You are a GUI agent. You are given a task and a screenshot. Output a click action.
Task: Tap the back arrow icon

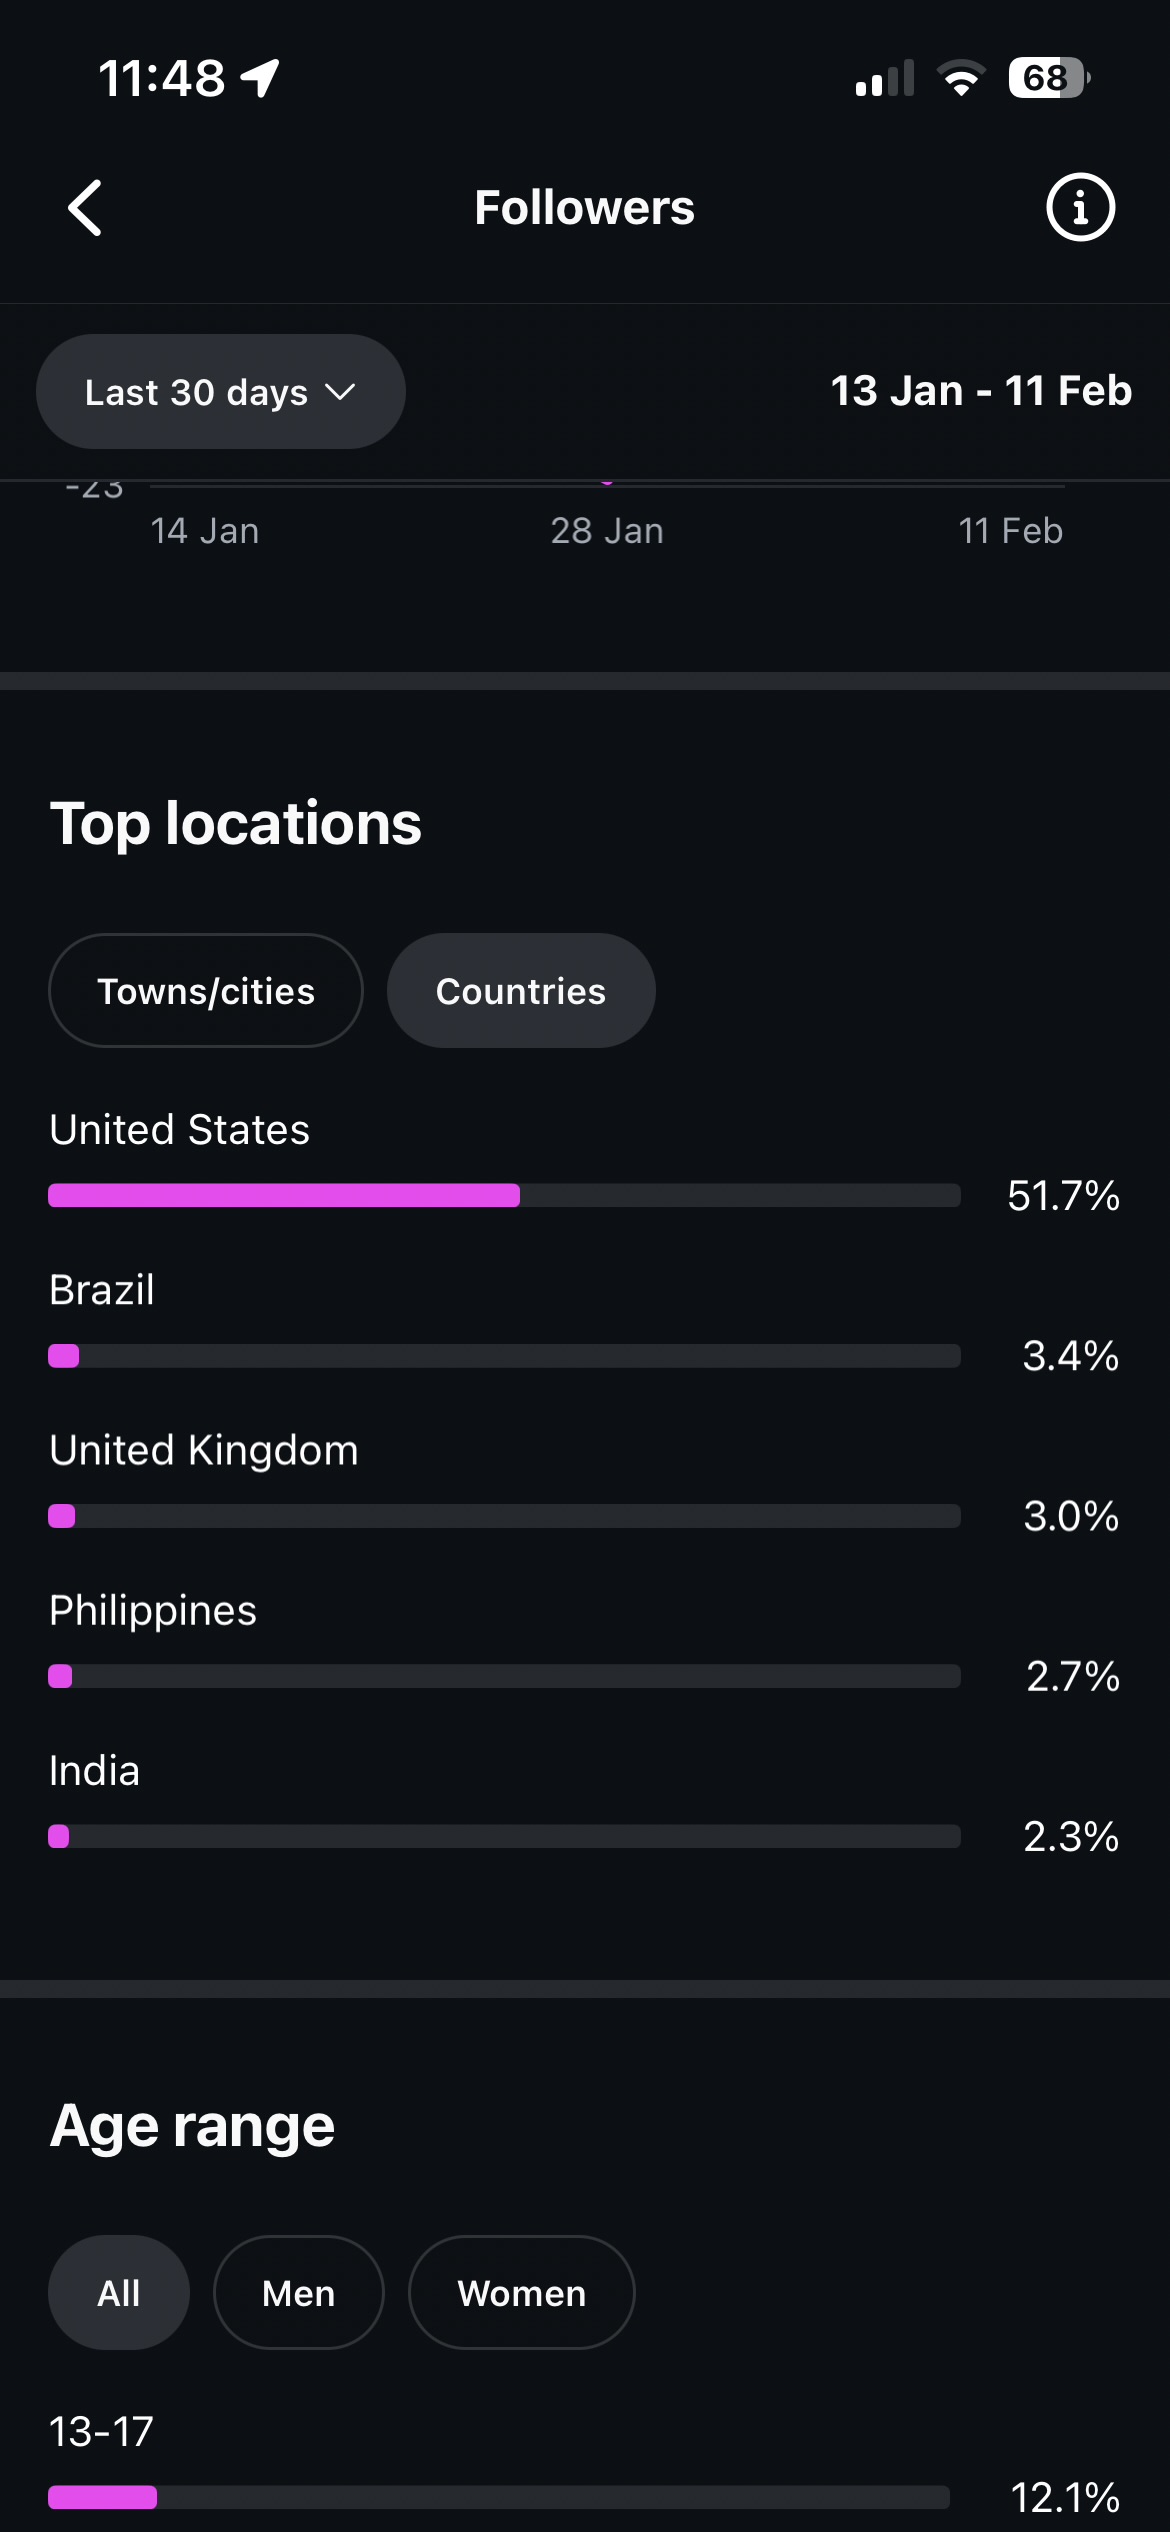point(85,208)
